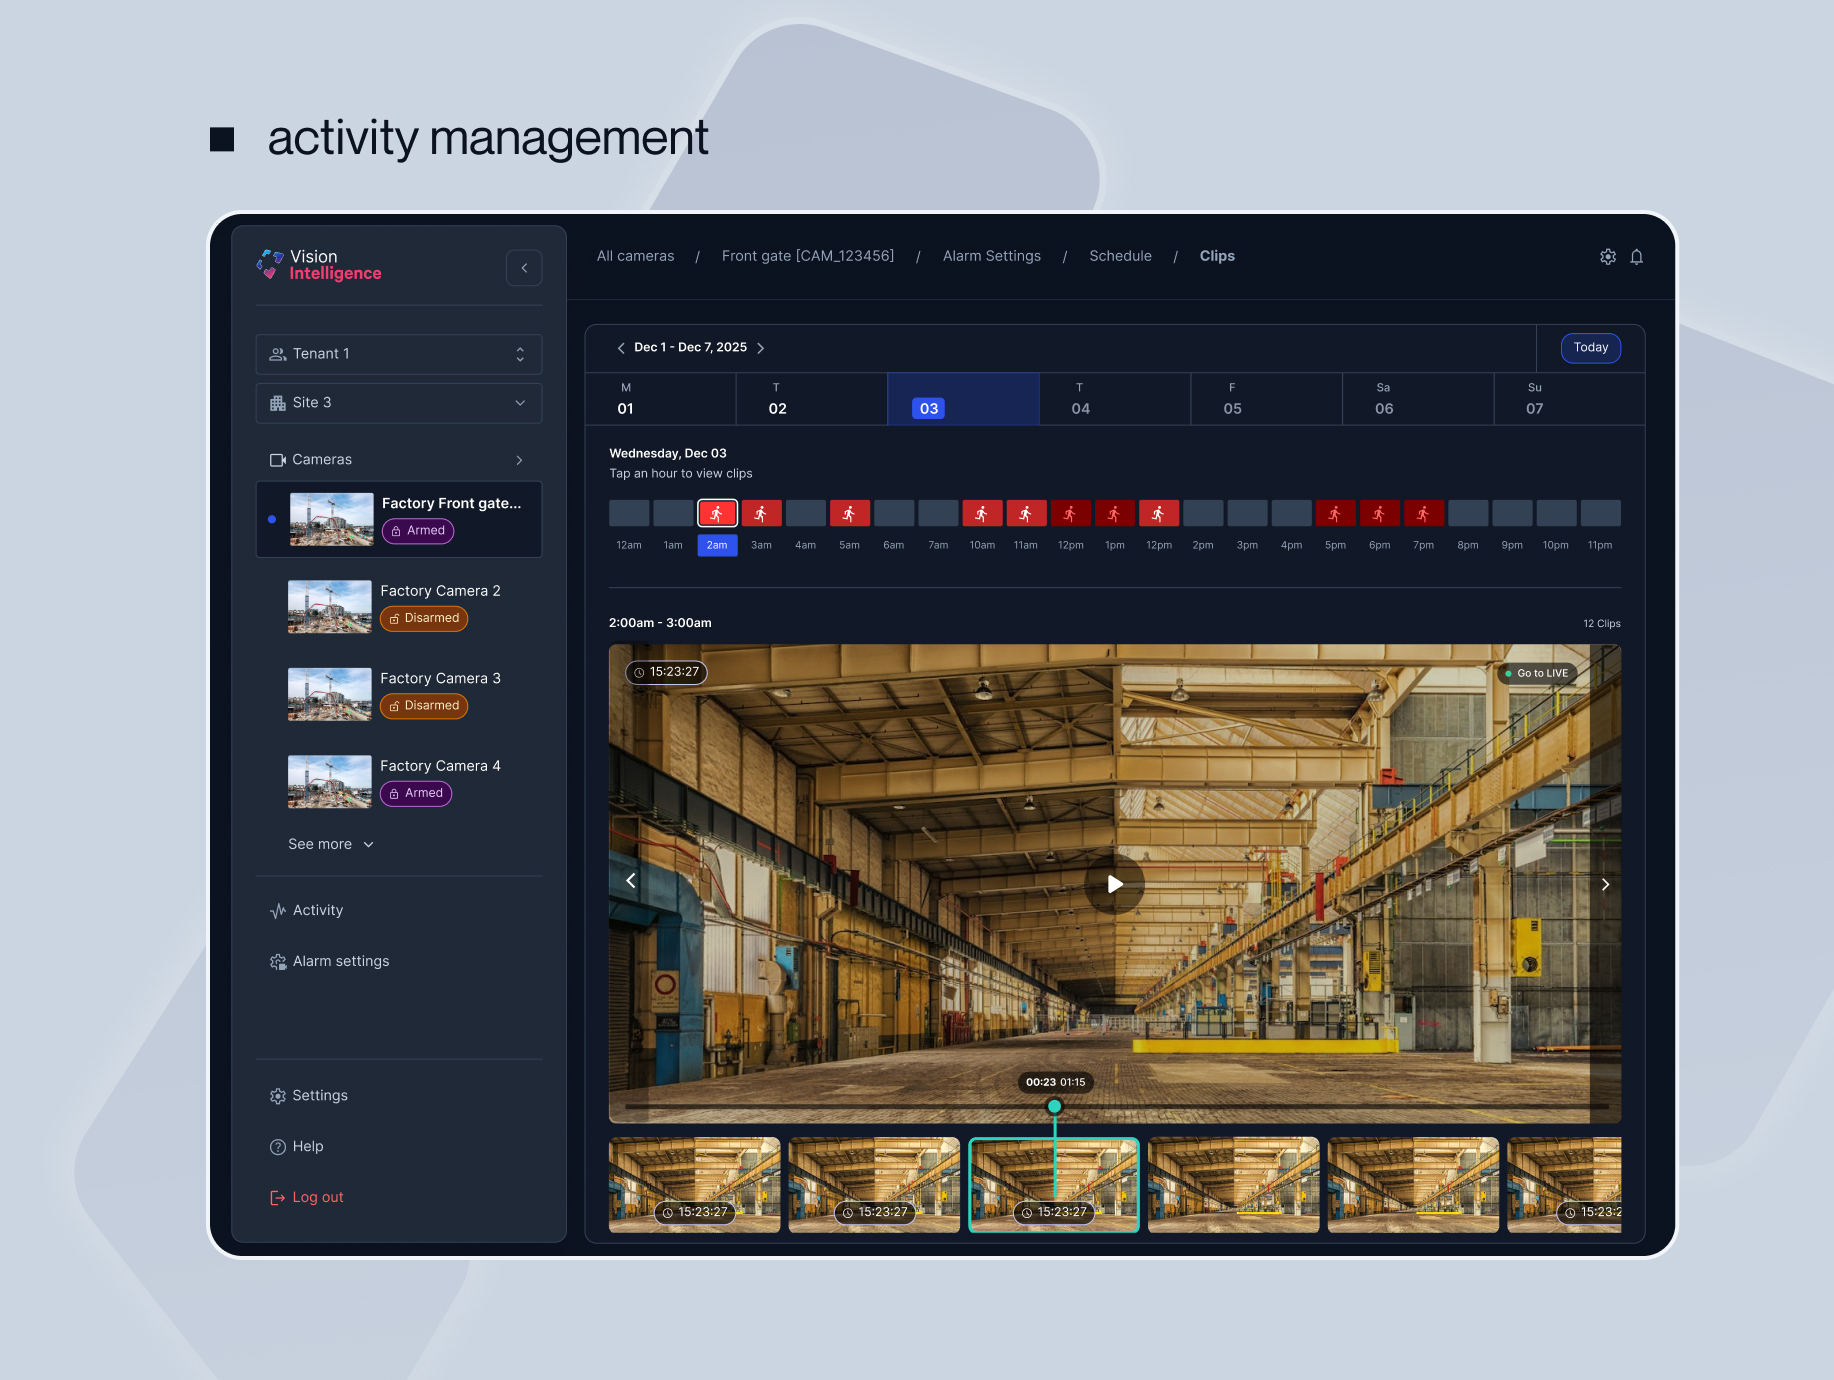Toggle Disarmed badge on Factory Camera 3
Viewport: 1834px width, 1380px height.
424,706
